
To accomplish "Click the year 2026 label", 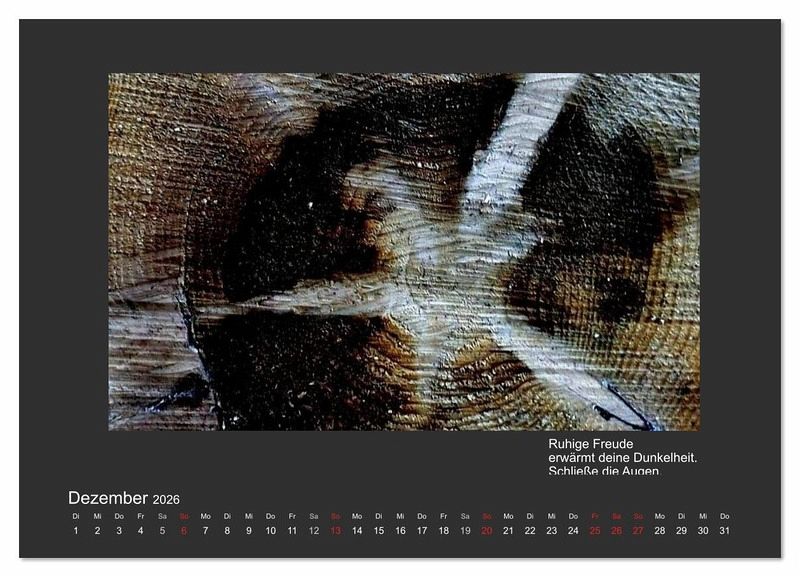I will click(x=167, y=500).
